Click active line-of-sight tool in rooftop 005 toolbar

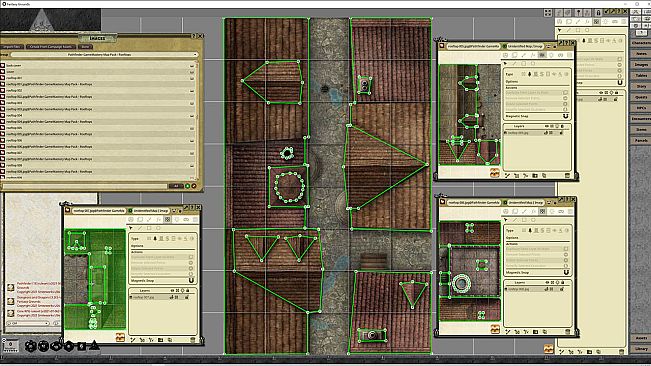(x=542, y=55)
